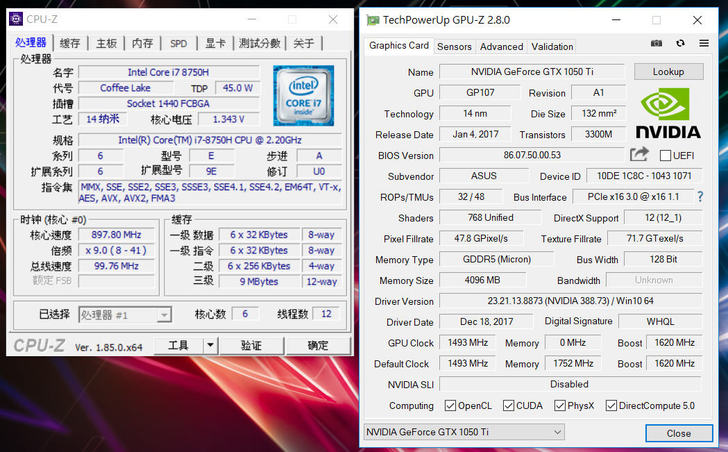Click the 核心电压 value 1.343 V
The width and height of the screenshot is (728, 452).
pyautogui.click(x=228, y=119)
